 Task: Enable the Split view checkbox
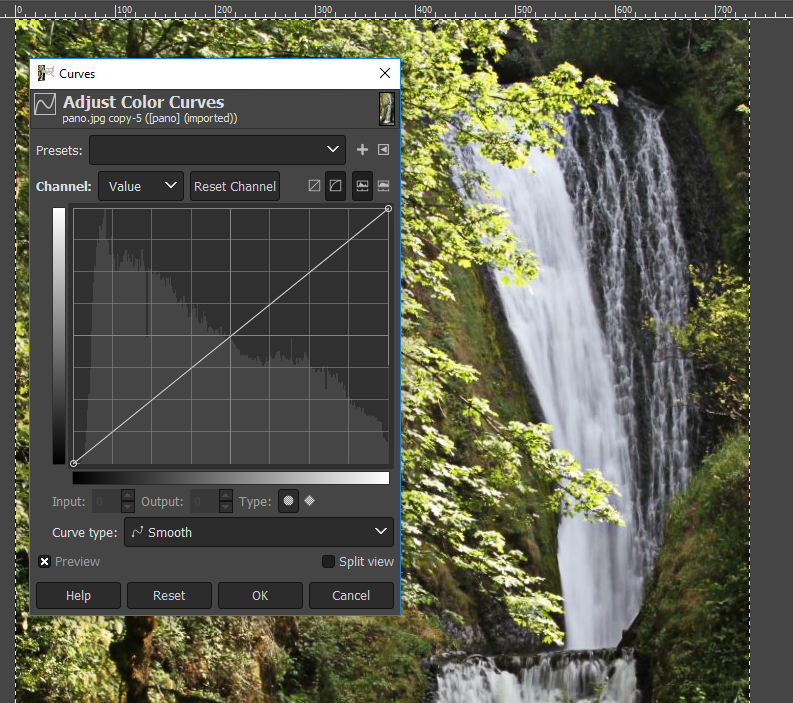coord(328,561)
